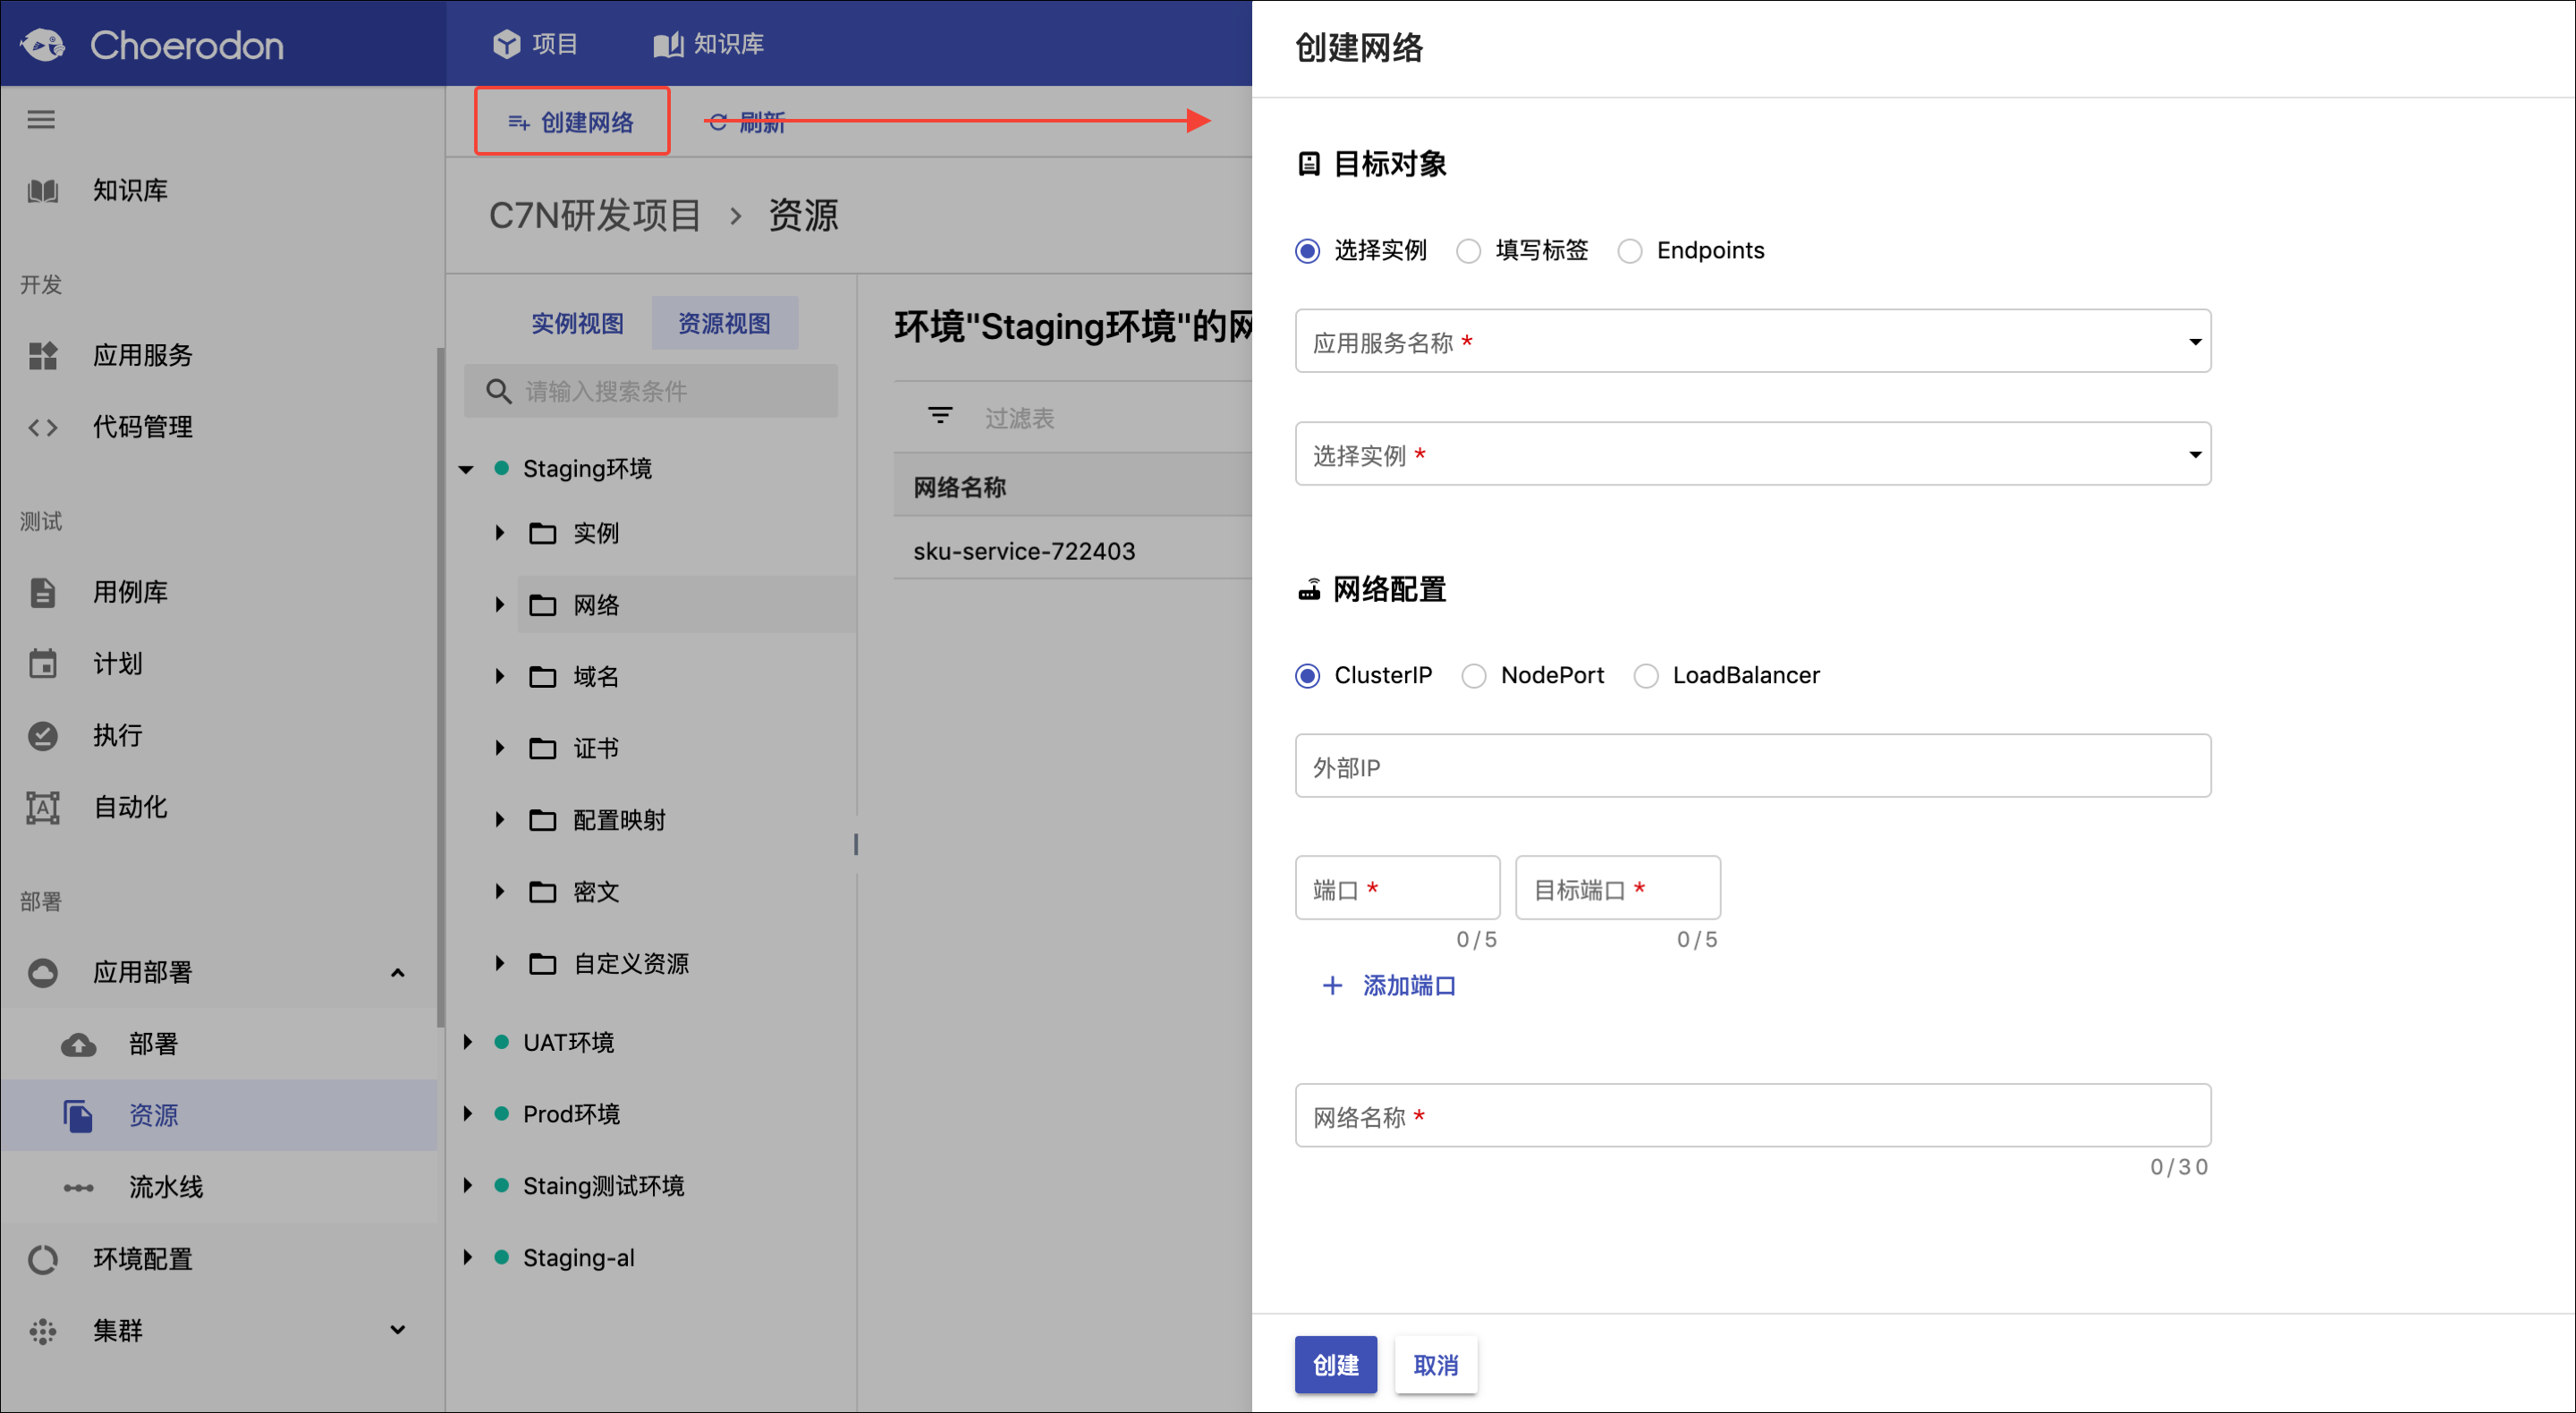Image resolution: width=2576 pixels, height=1413 pixels.
Task: Click the search magnifier icon
Action: 498,391
